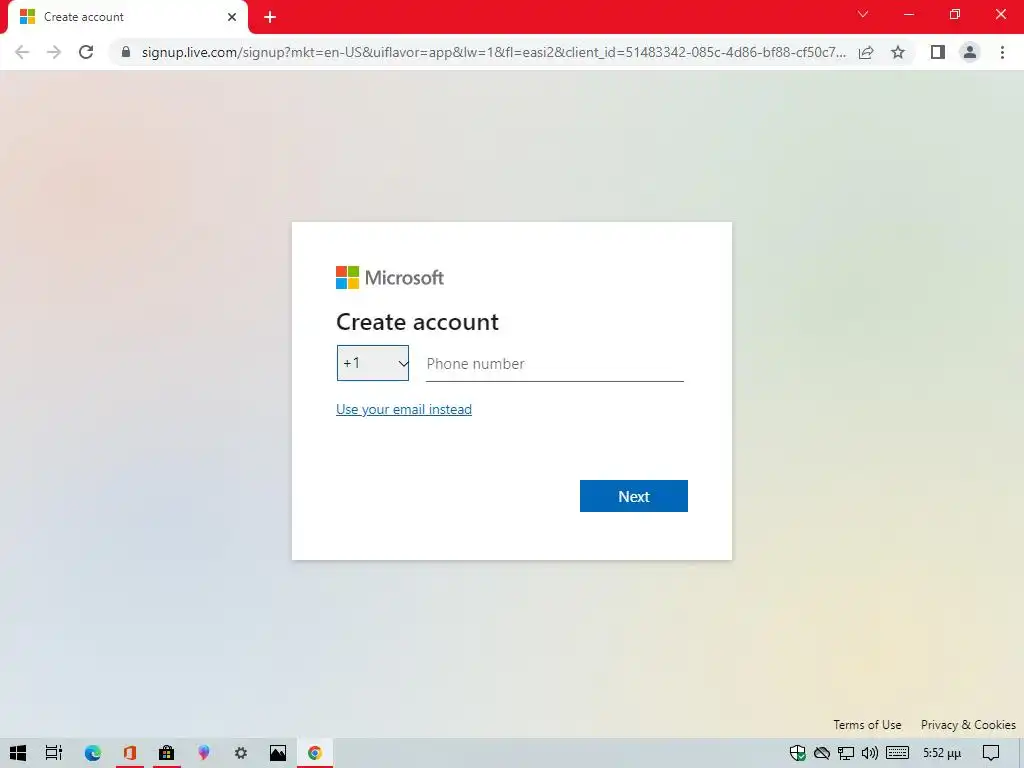Open Privacy & Cookies link

[x=968, y=725]
